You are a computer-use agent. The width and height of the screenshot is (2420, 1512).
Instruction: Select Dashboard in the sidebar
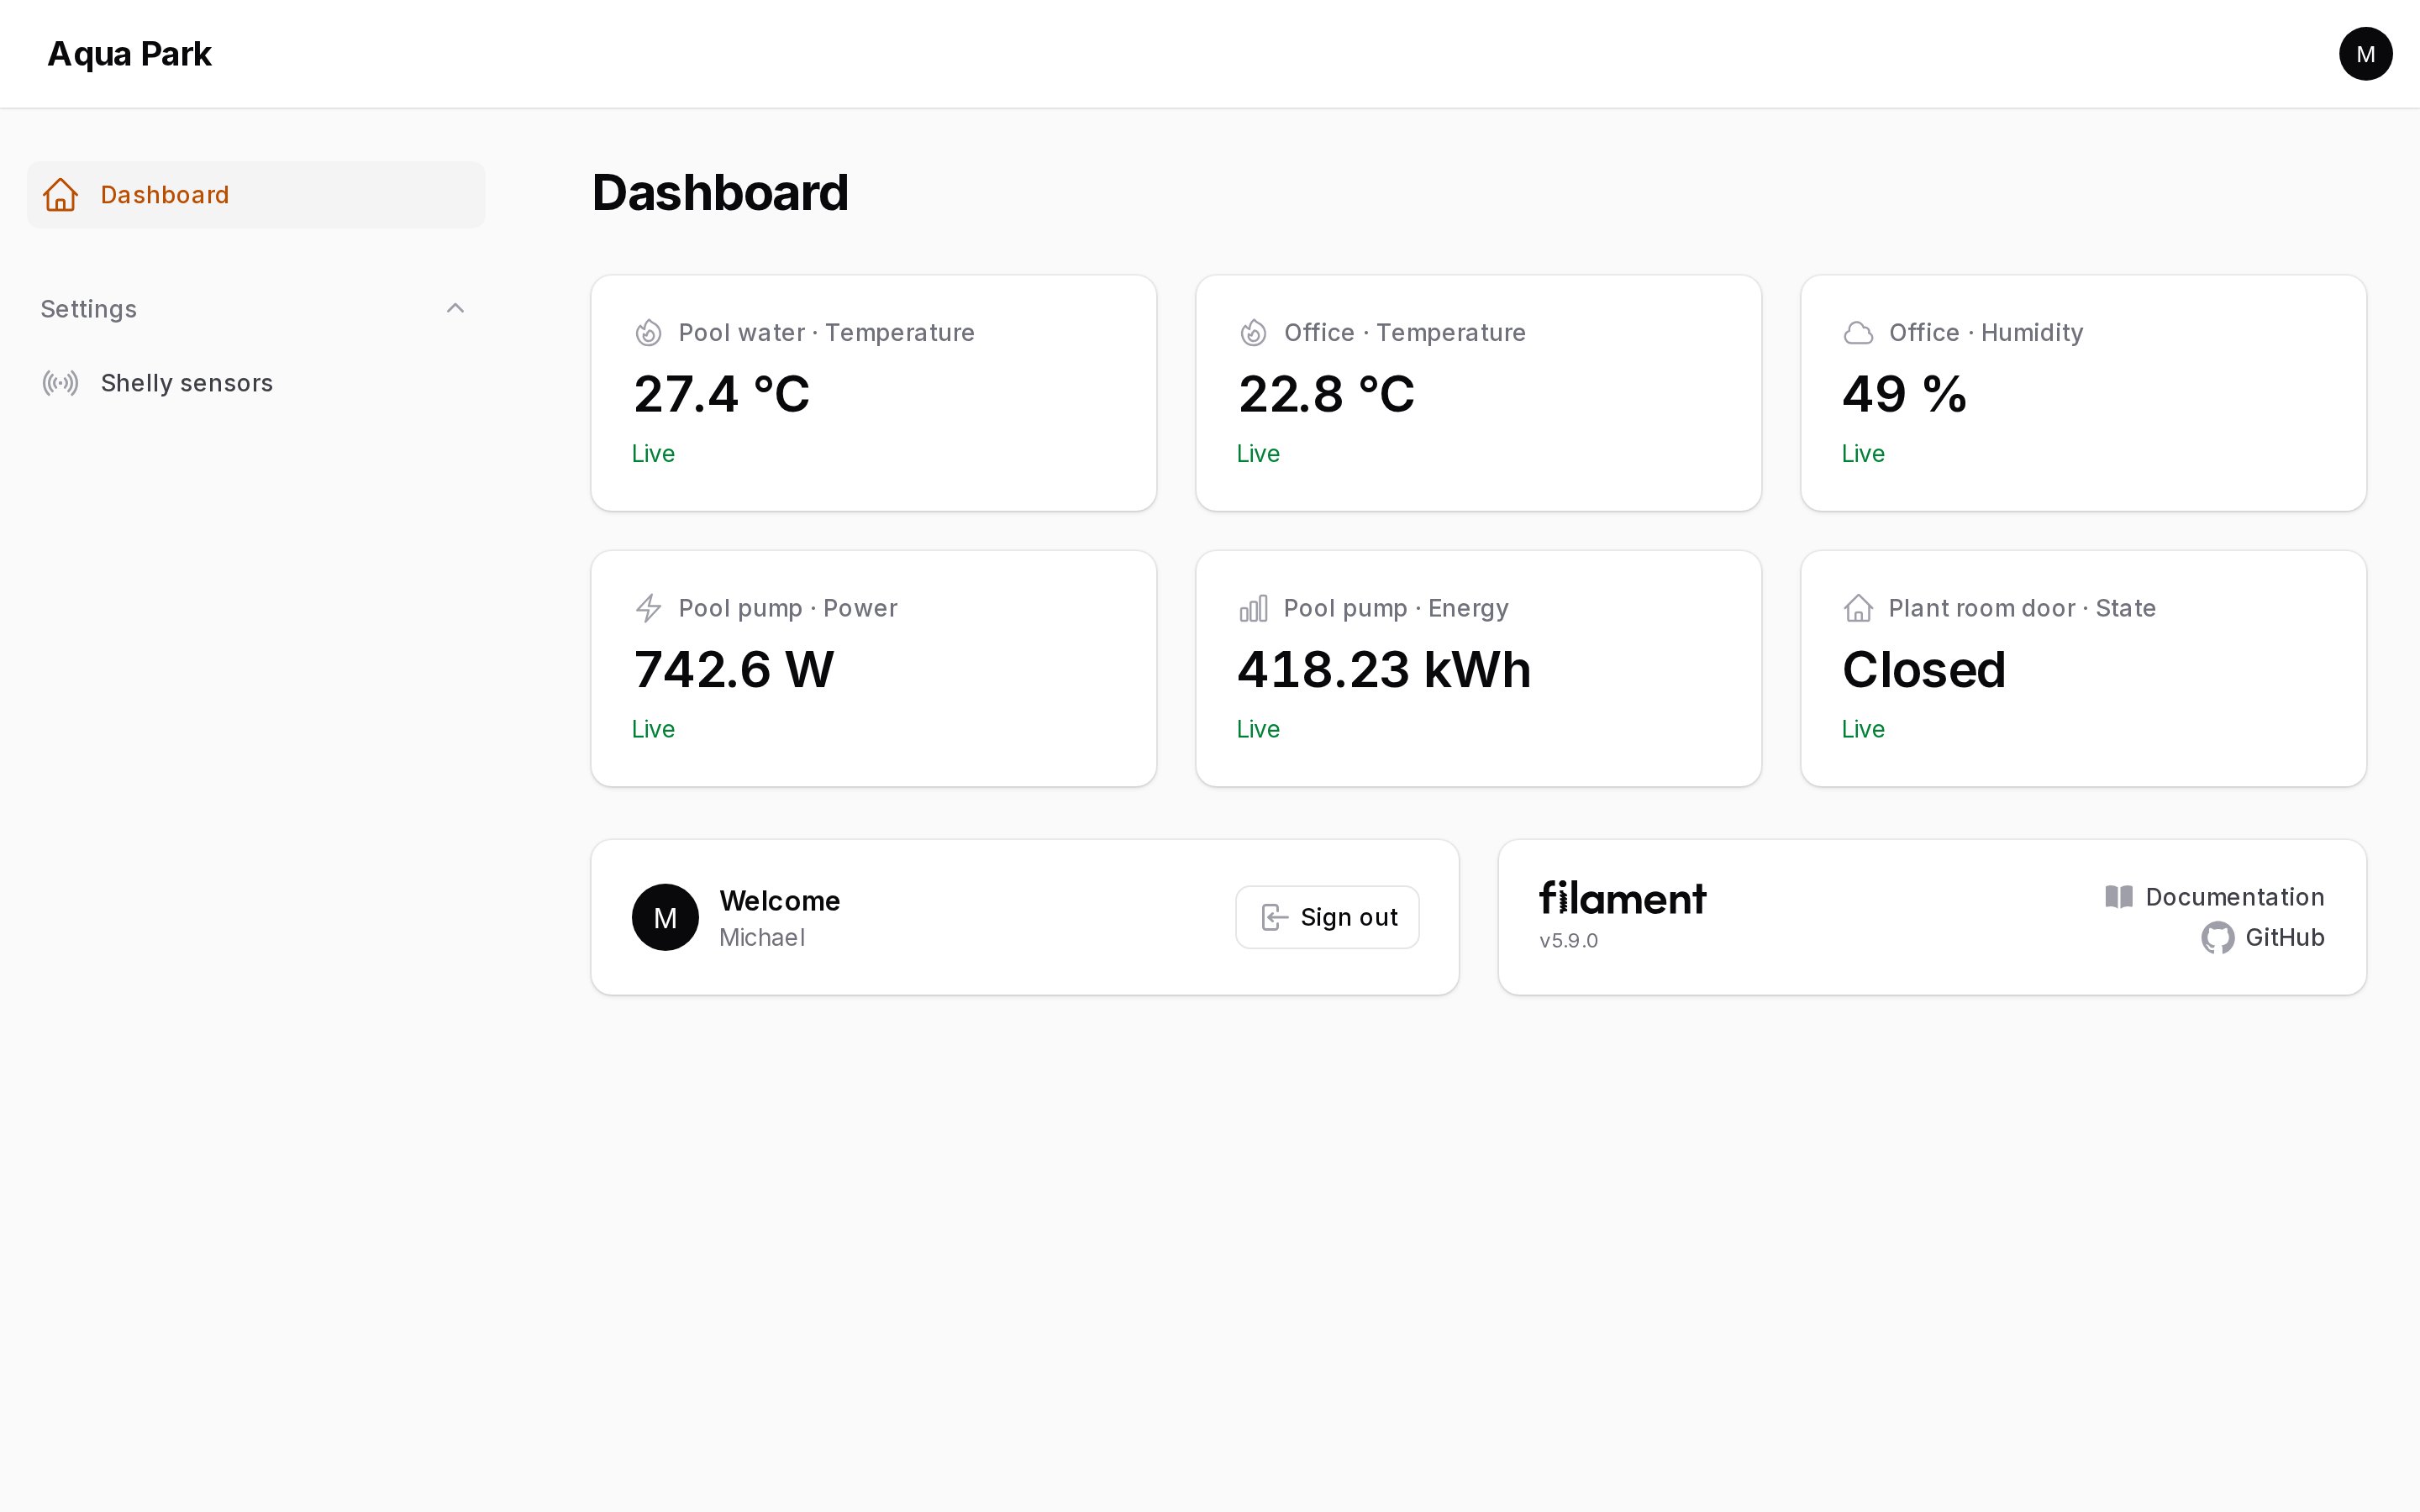[x=256, y=195]
